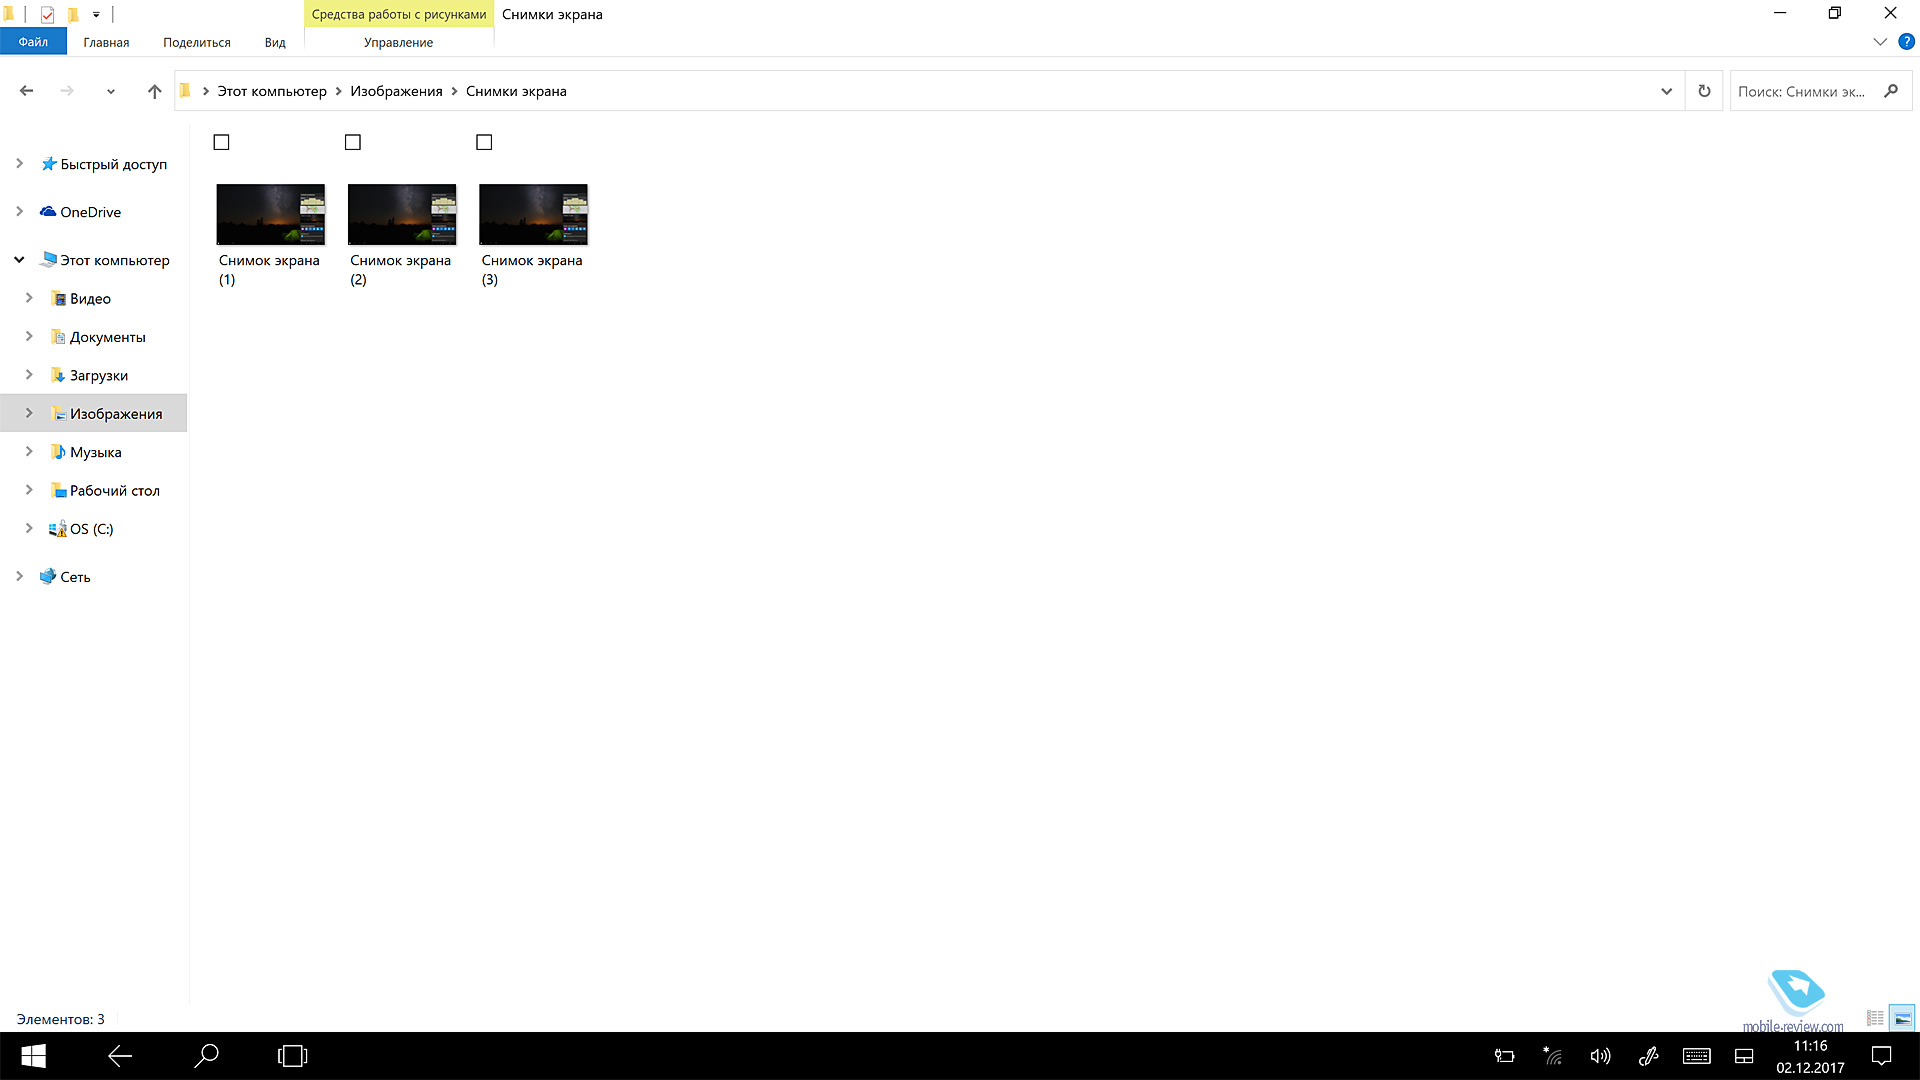Select the Снимок экрана (1) thumbnail
This screenshot has height=1080, width=1920.
coord(271,214)
